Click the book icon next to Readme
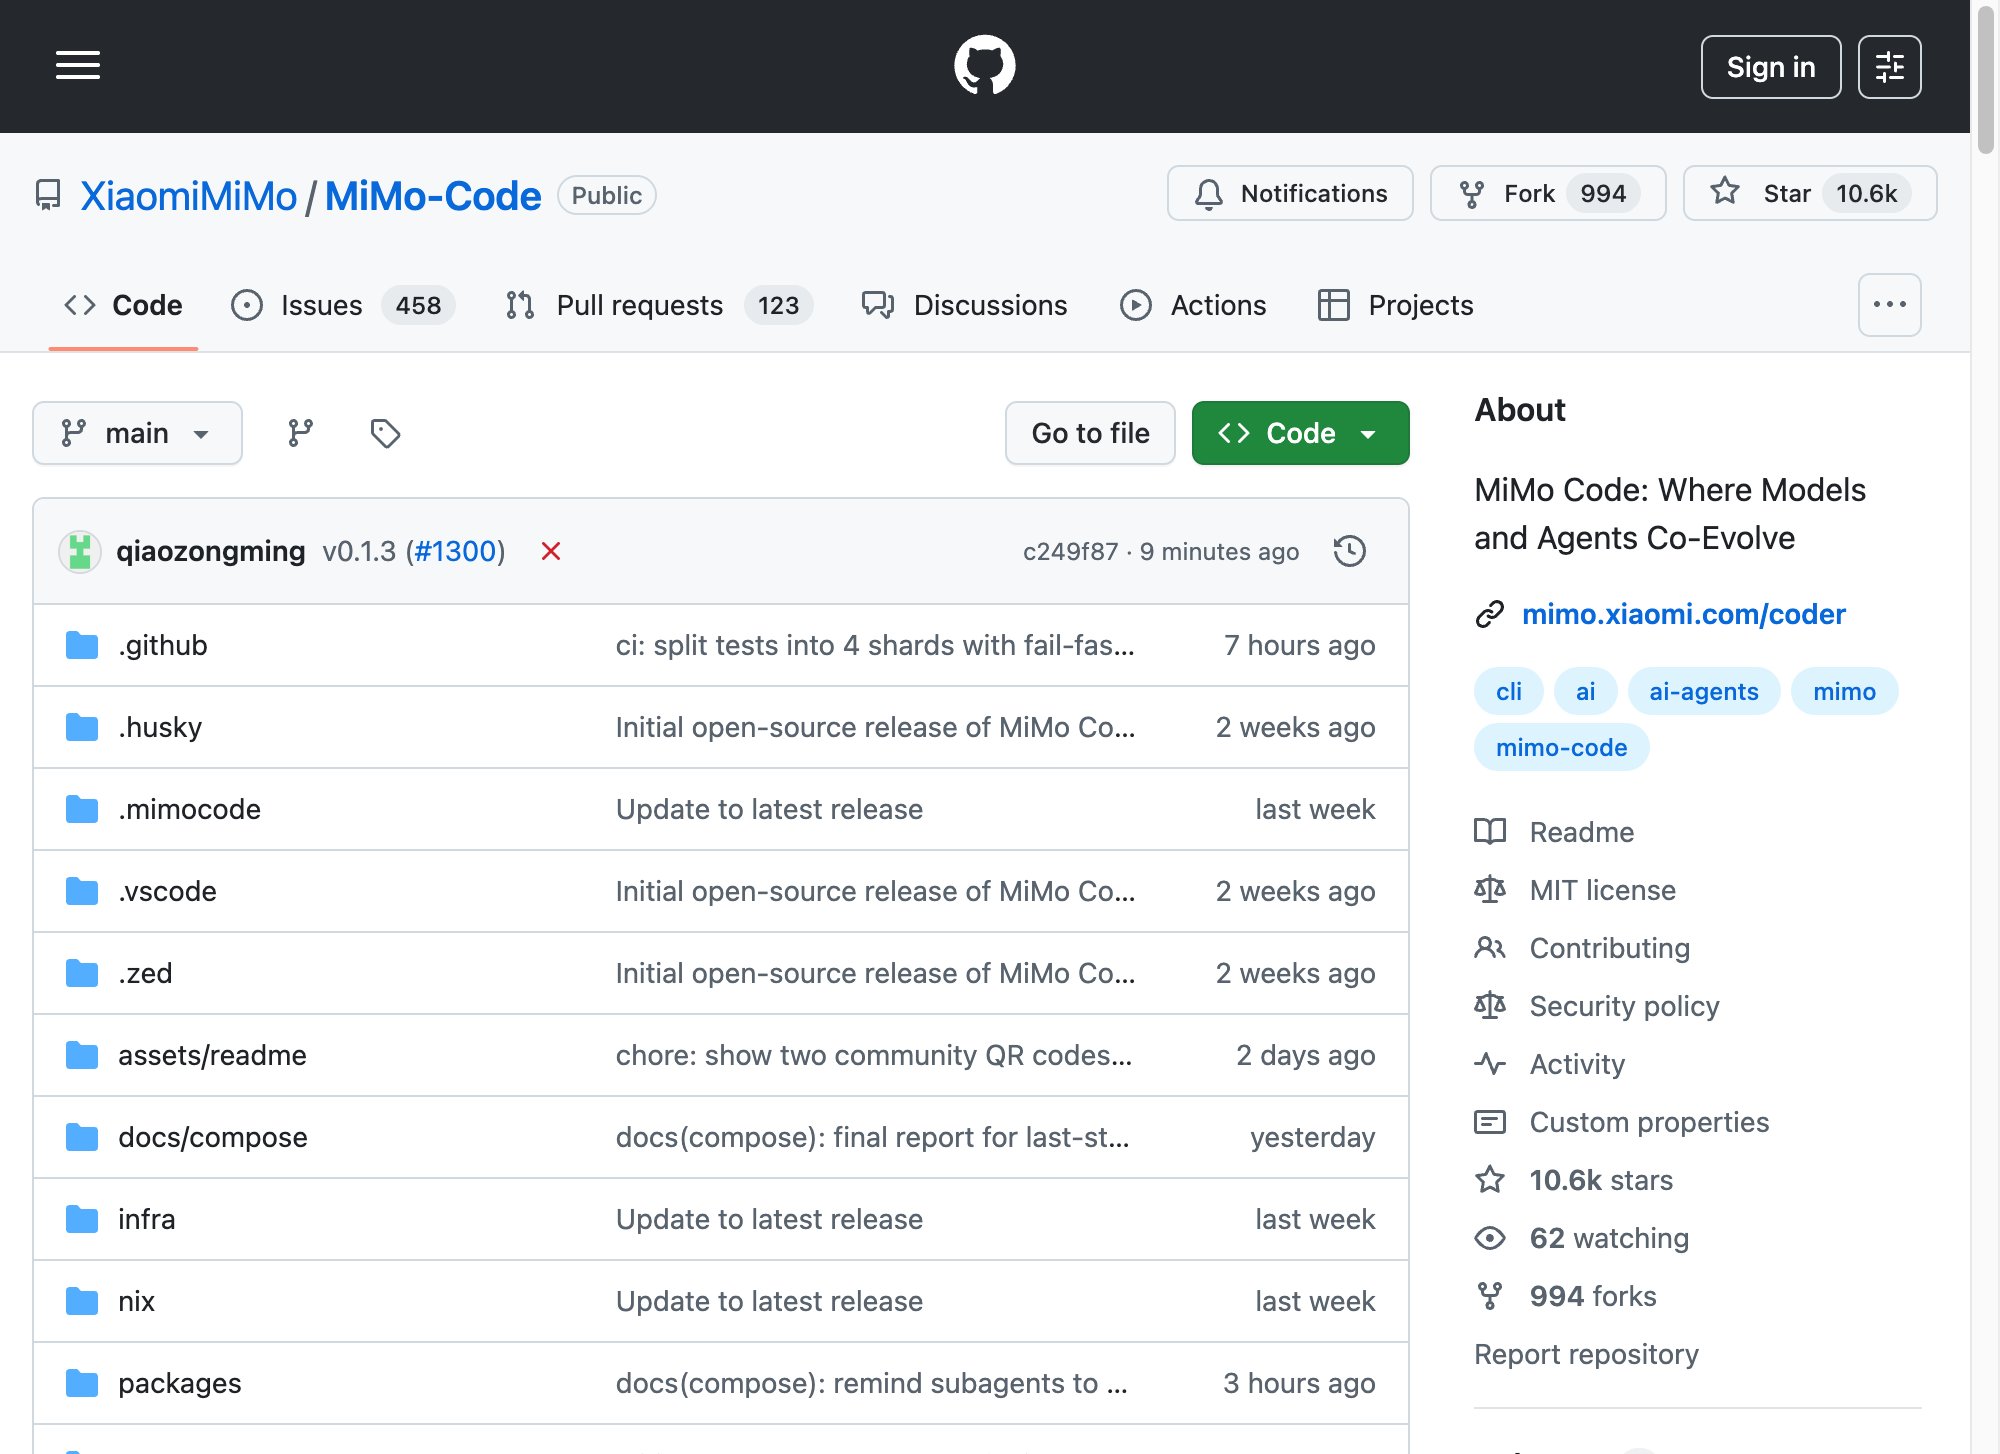 tap(1490, 832)
